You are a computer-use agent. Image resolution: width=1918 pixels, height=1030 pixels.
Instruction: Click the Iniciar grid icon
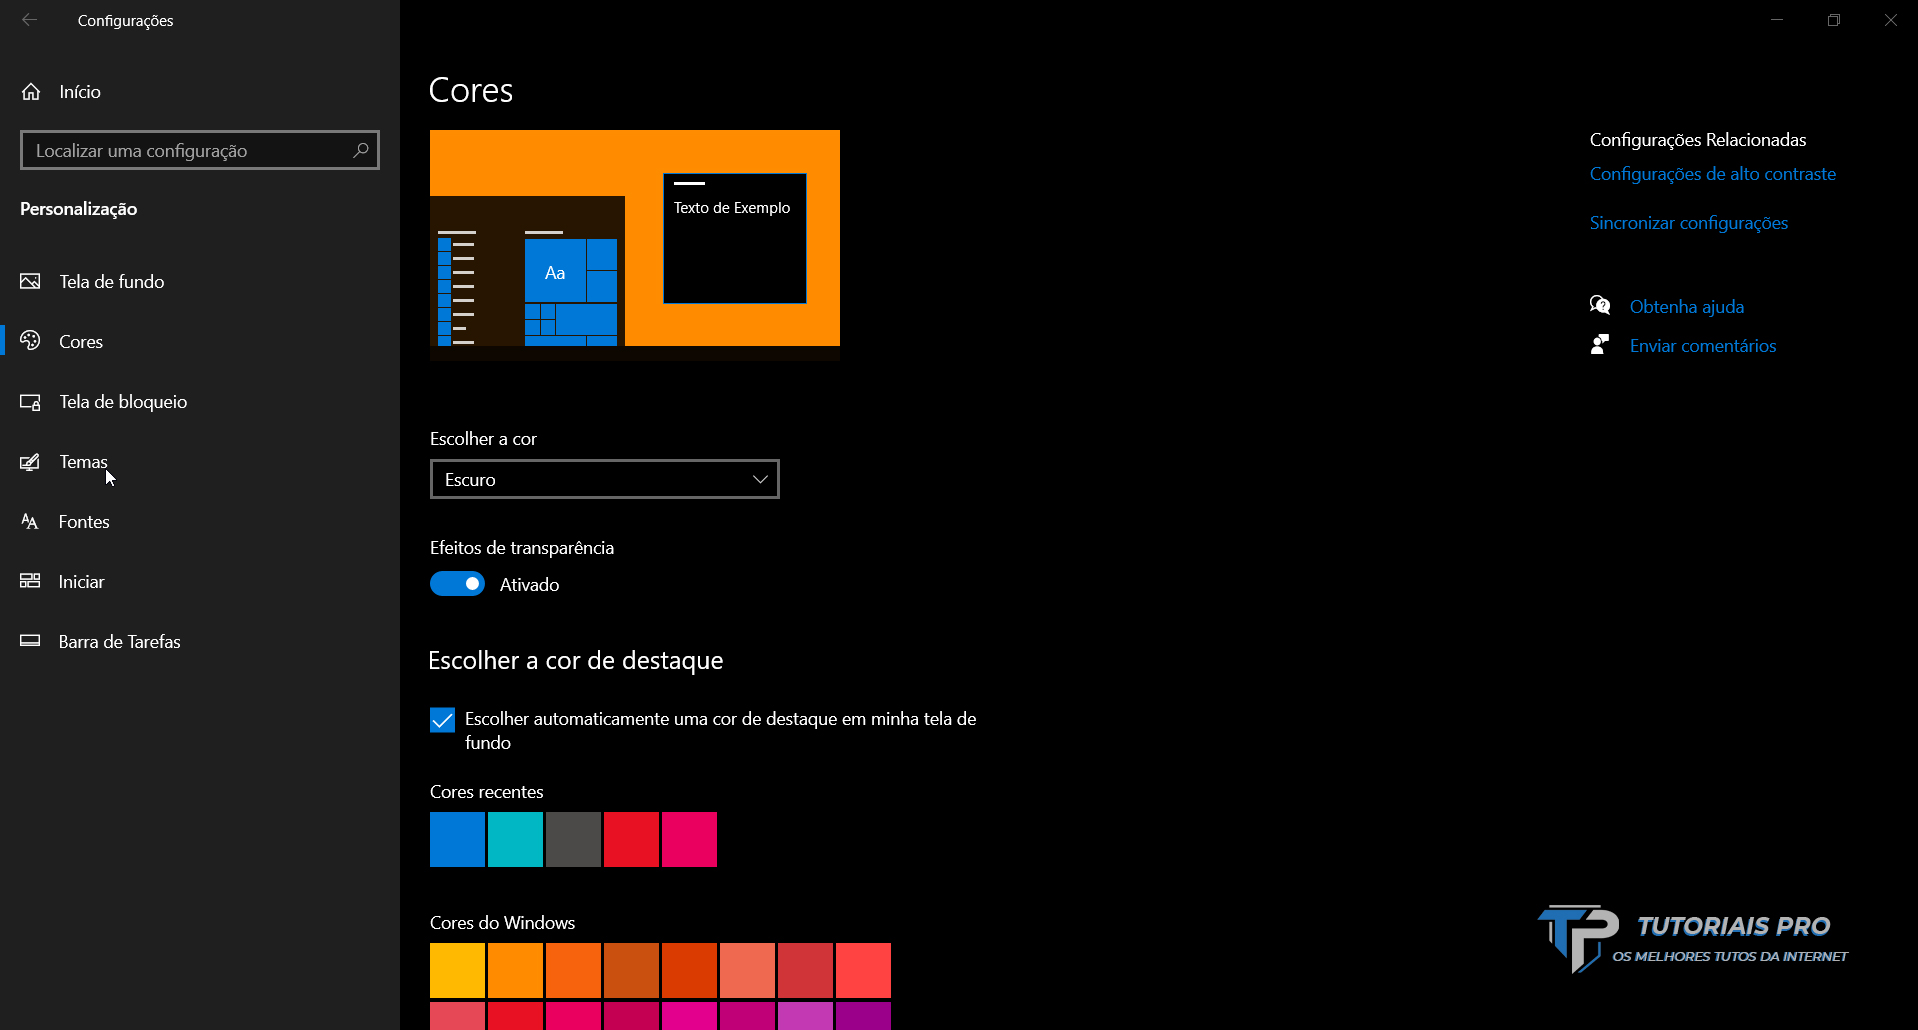tap(29, 581)
